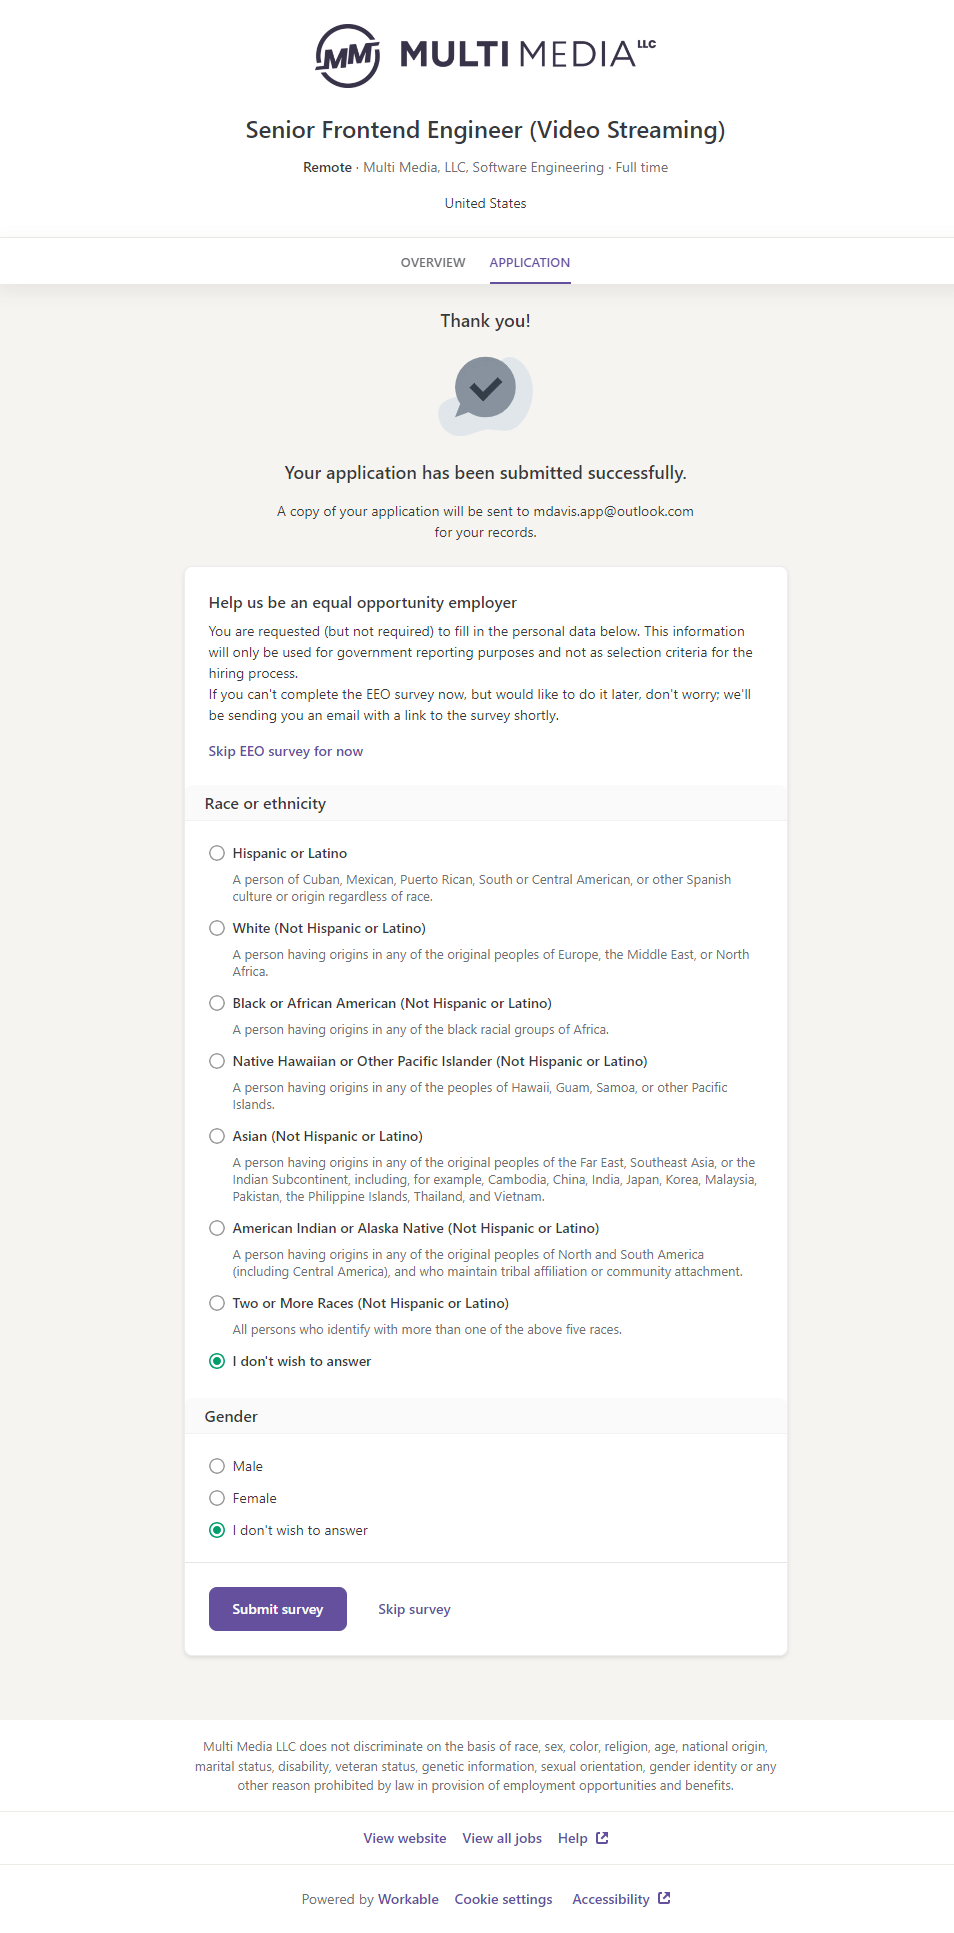
Task: Choose Two or More Races option
Action: tap(217, 1303)
